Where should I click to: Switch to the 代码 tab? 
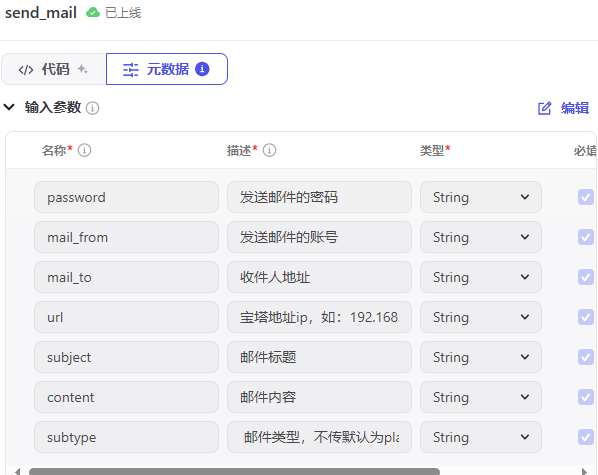(54, 69)
